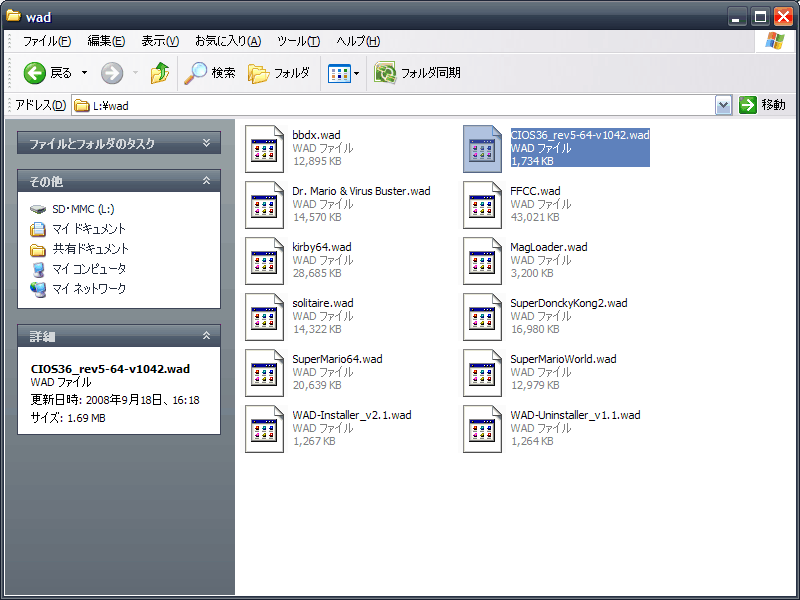
Task: Open 共有ドキュメント link
Action: pos(90,249)
